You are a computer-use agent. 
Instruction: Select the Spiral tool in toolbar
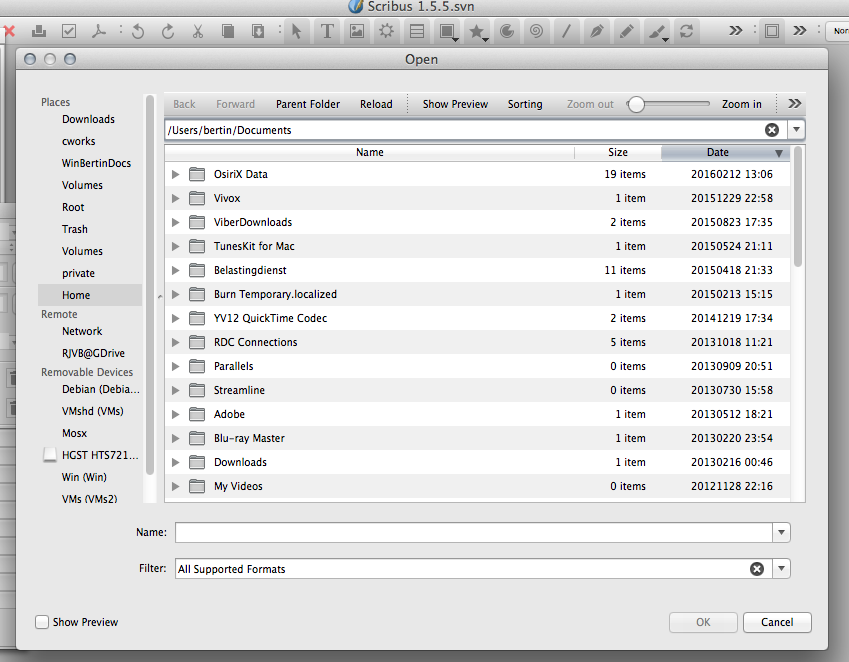click(x=537, y=31)
